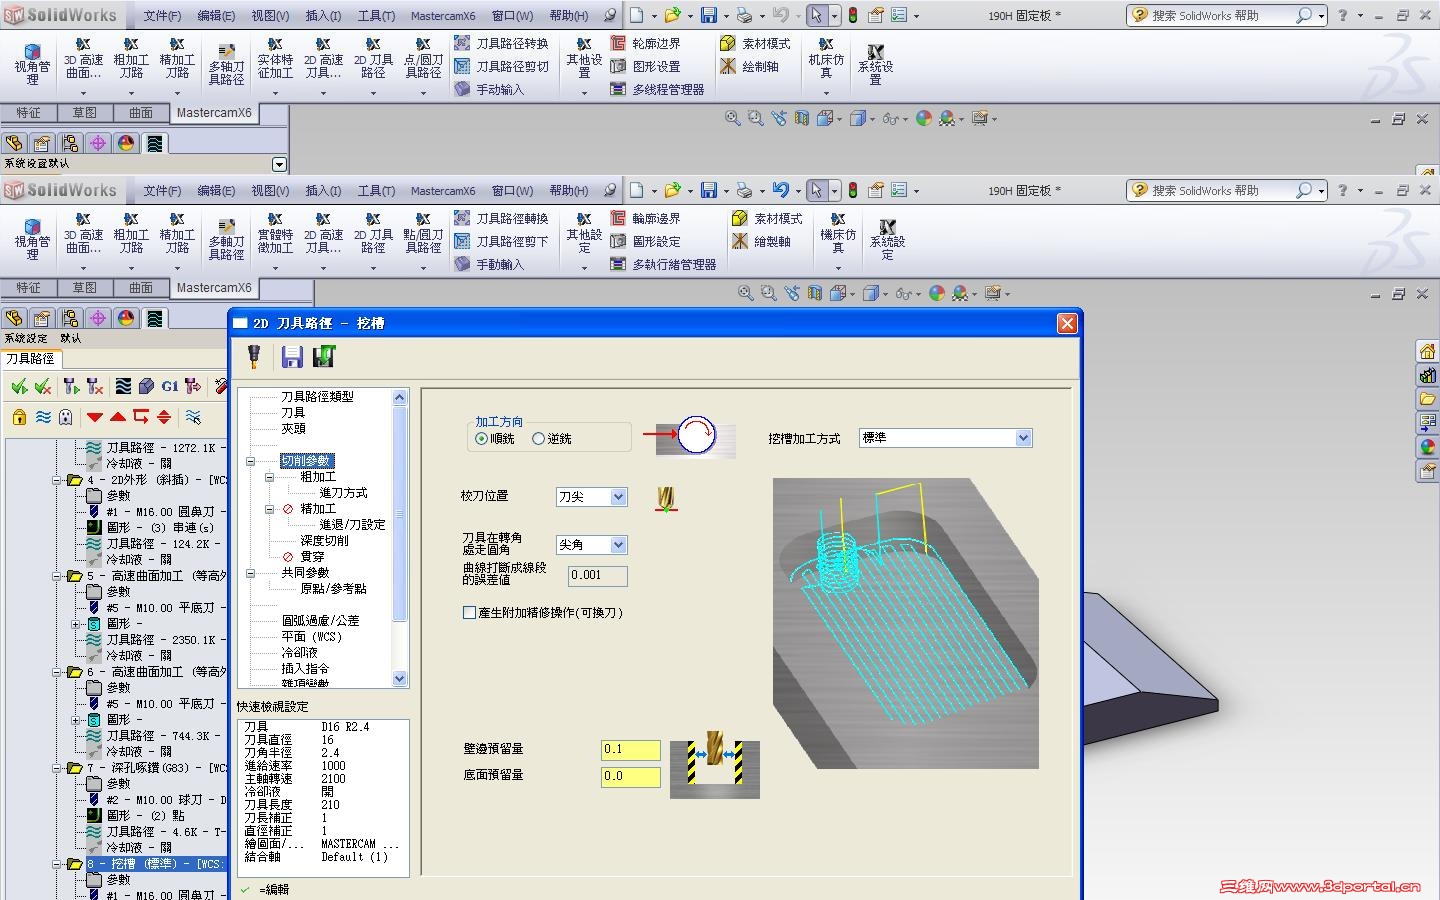Click the 底面預留量 field showing 0.0
This screenshot has width=1440, height=900.
click(x=630, y=777)
